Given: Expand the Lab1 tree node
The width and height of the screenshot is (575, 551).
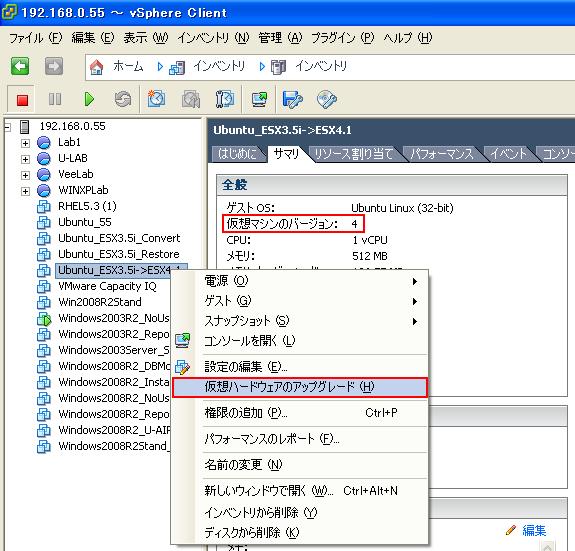Looking at the screenshot, I should (25, 143).
